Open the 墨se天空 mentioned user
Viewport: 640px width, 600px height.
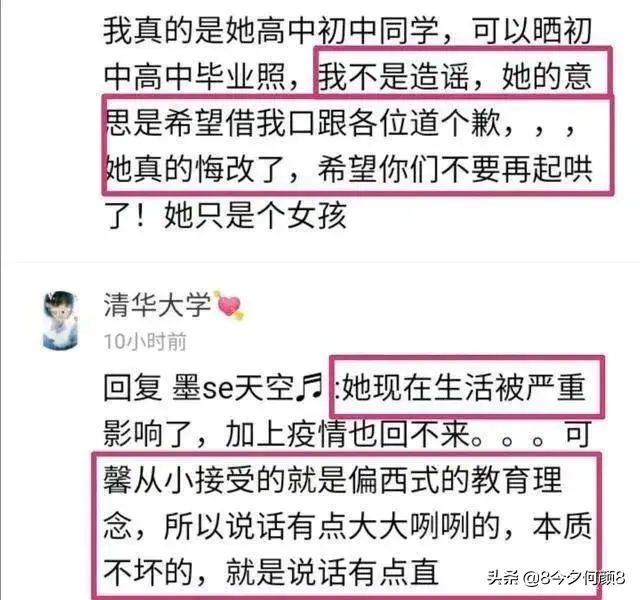click(232, 387)
